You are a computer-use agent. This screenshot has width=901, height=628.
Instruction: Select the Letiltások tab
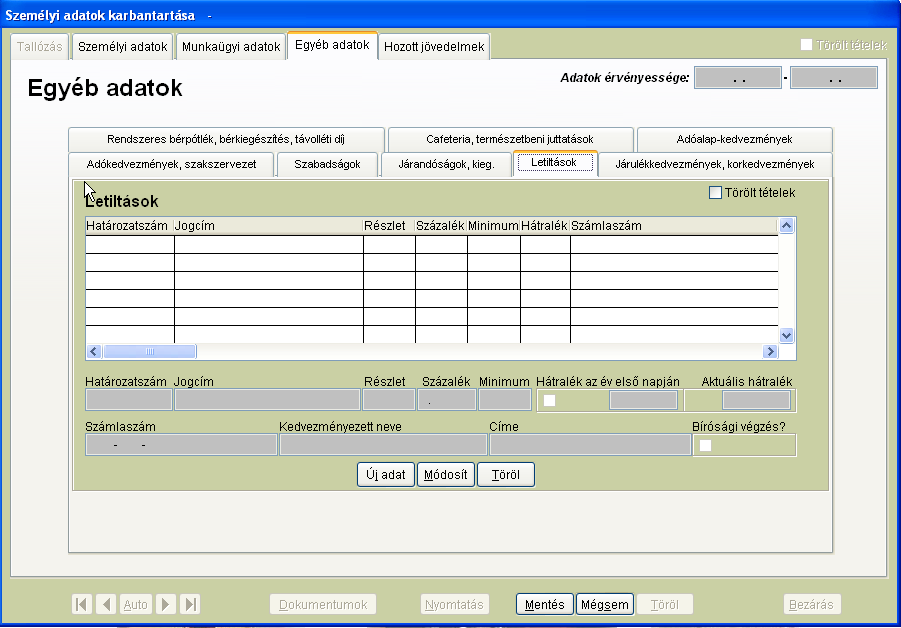pos(554,163)
